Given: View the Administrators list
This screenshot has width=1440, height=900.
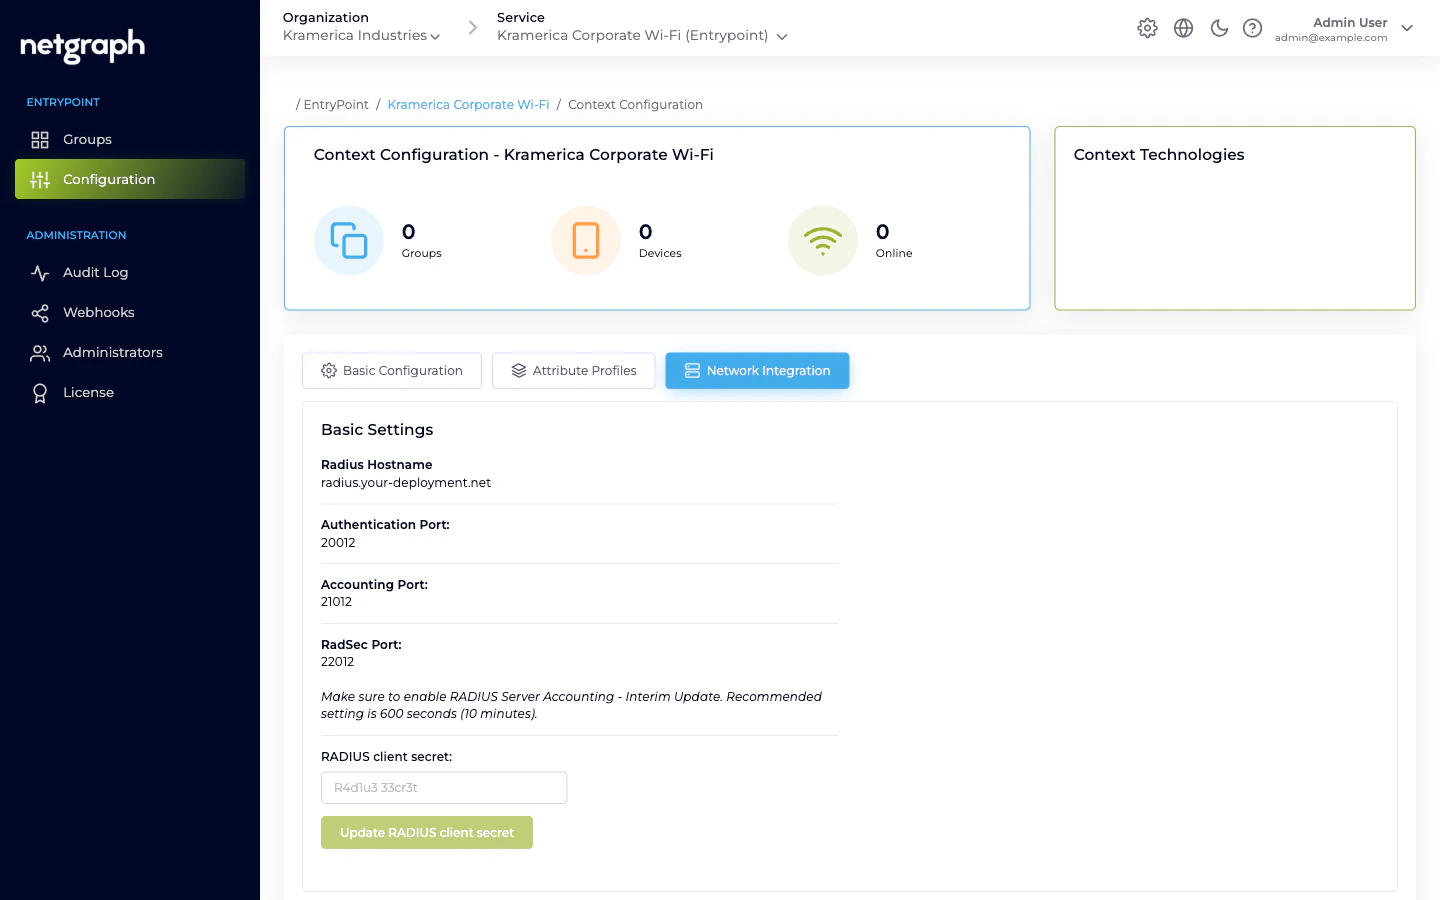Looking at the screenshot, I should coord(112,352).
